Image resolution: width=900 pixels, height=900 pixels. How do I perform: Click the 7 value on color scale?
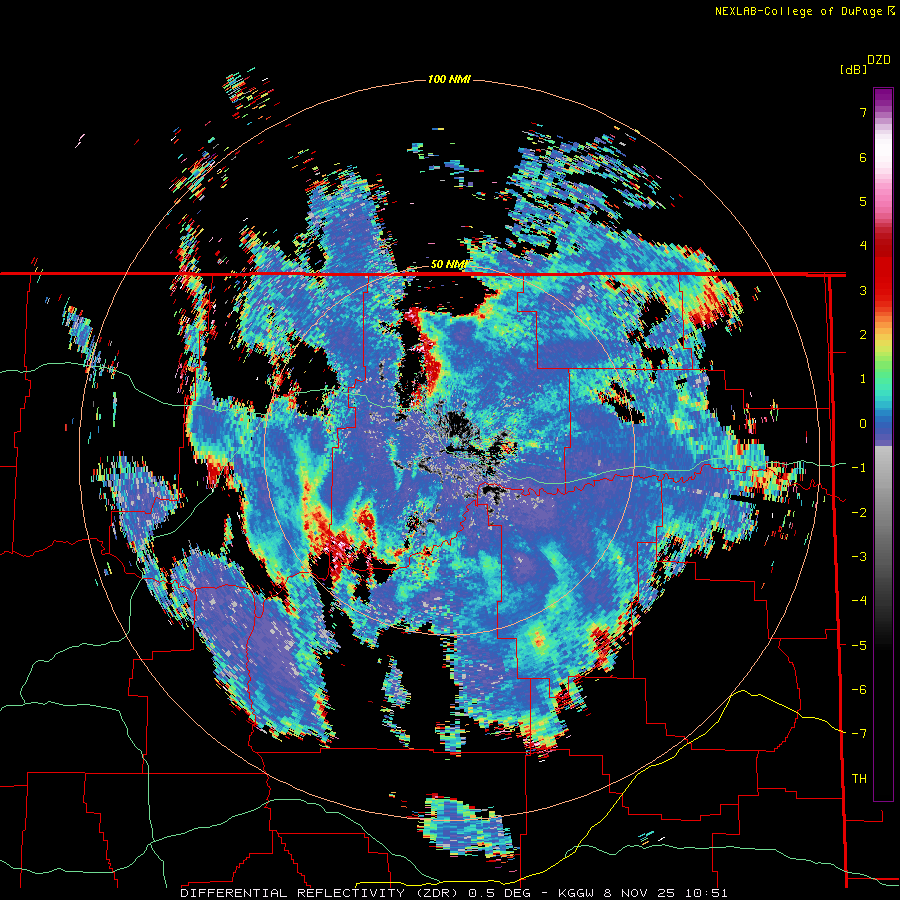(863, 112)
